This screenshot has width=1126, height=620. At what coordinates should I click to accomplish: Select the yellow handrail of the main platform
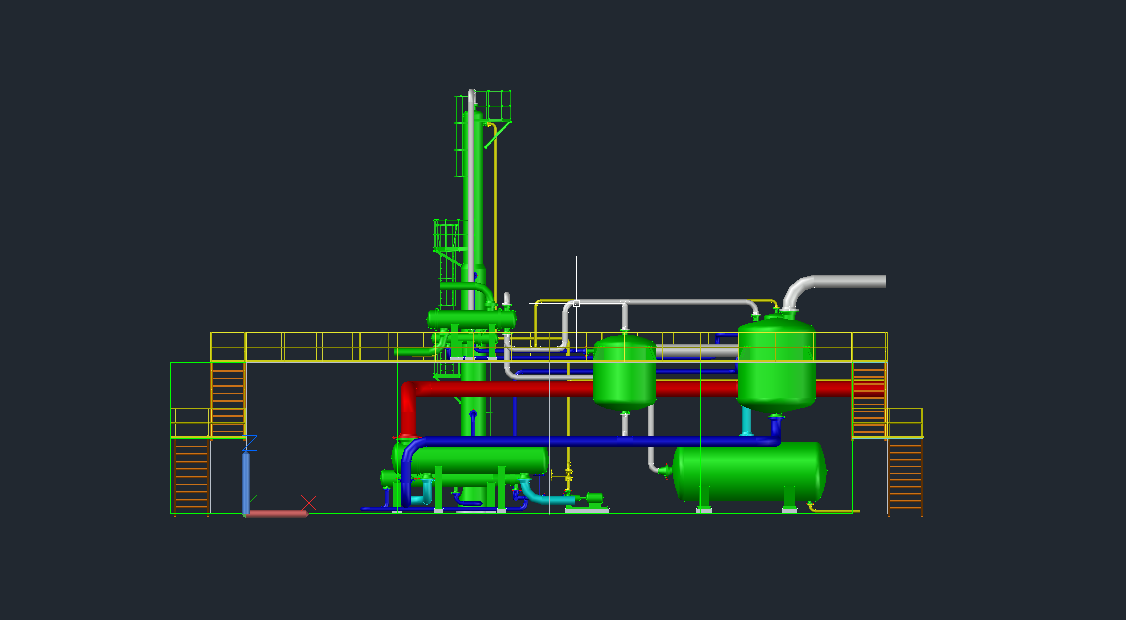pos(549,347)
